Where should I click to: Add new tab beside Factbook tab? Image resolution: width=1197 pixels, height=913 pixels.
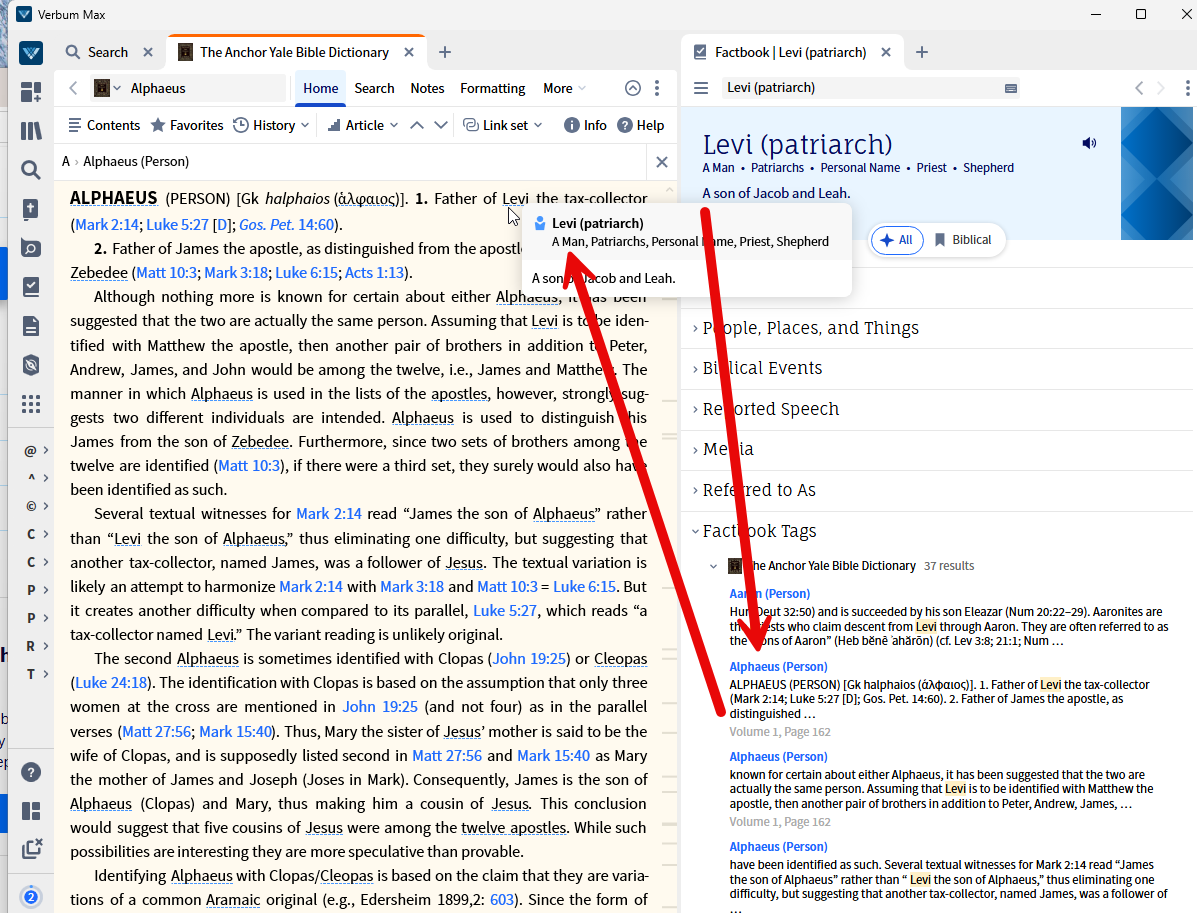921,52
